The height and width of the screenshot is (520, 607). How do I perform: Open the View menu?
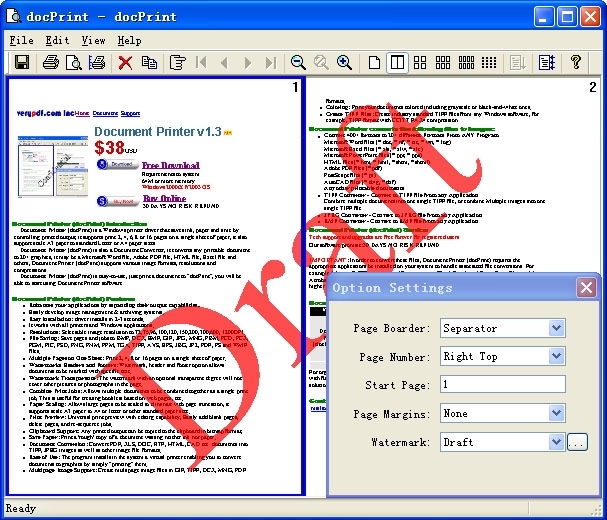tap(93, 40)
